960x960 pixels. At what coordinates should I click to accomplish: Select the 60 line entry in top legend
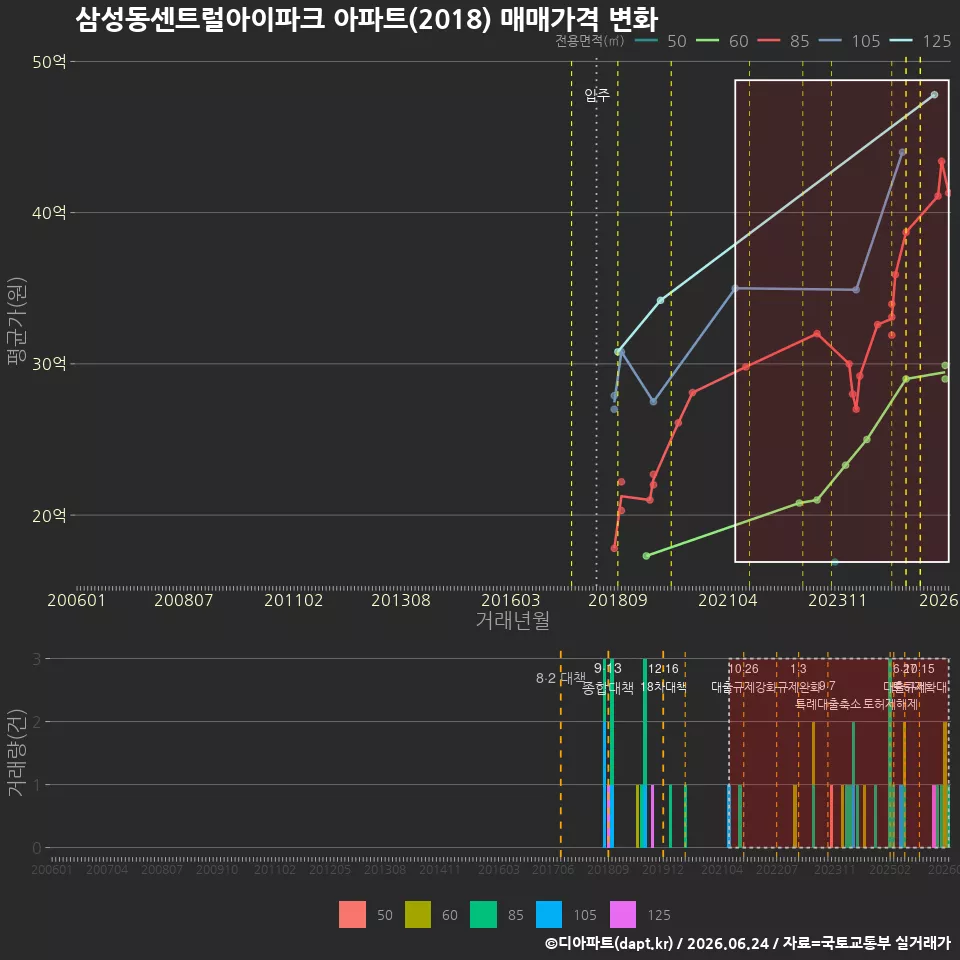pos(722,41)
